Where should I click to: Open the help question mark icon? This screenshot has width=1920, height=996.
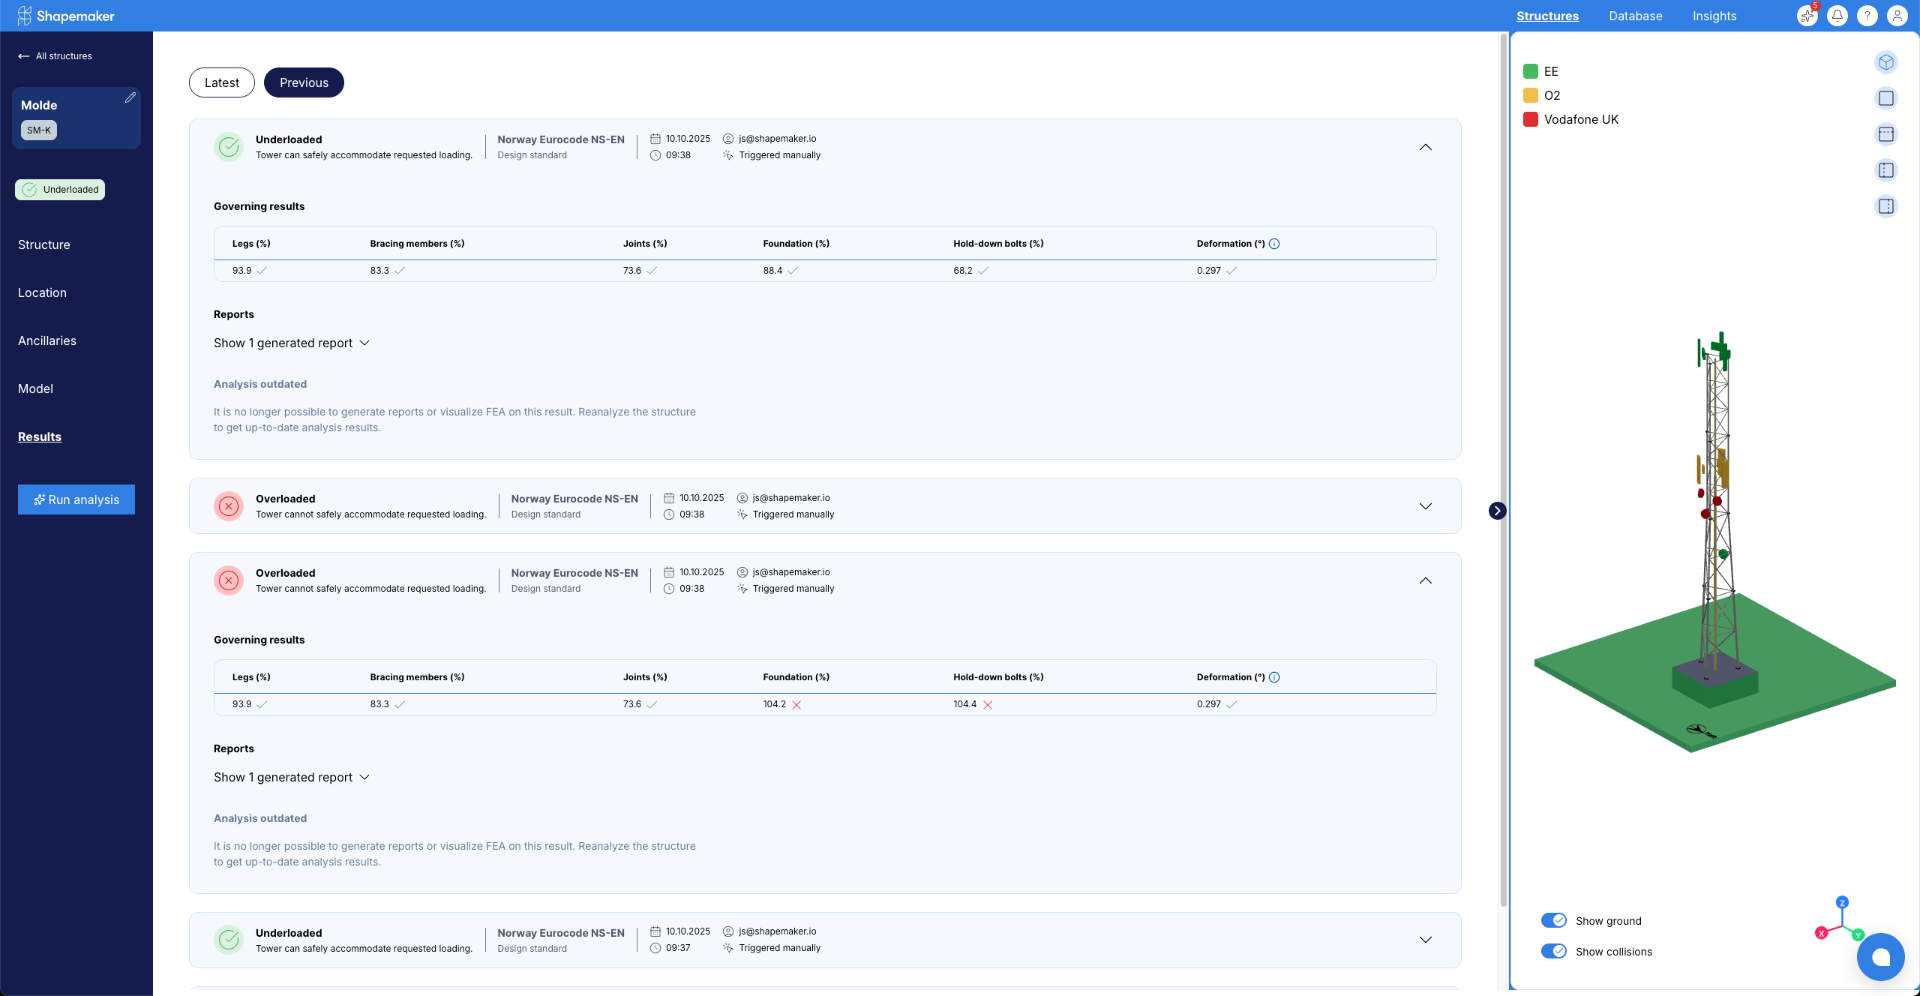[x=1867, y=16]
